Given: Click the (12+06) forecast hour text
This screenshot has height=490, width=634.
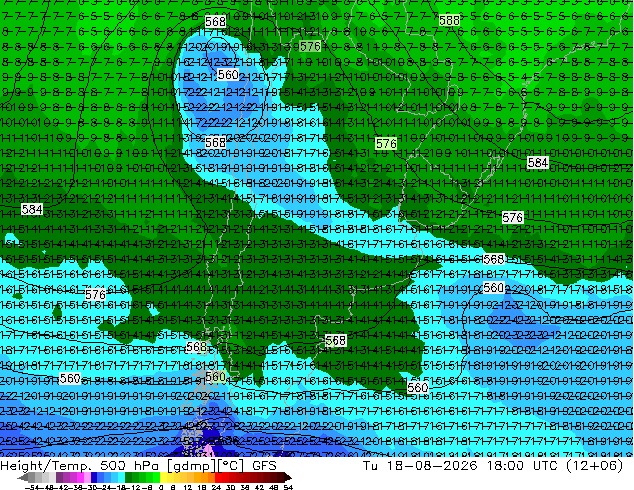Looking at the screenshot, I should tap(594, 465).
